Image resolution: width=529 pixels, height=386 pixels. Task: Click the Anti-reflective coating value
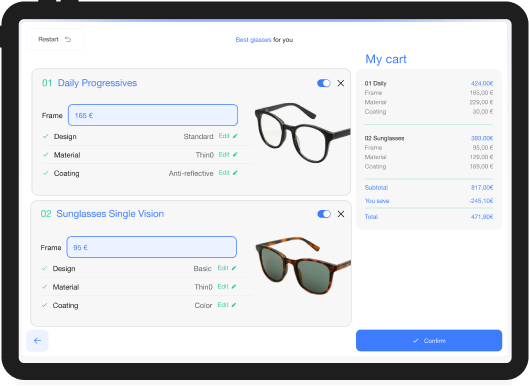coord(191,173)
